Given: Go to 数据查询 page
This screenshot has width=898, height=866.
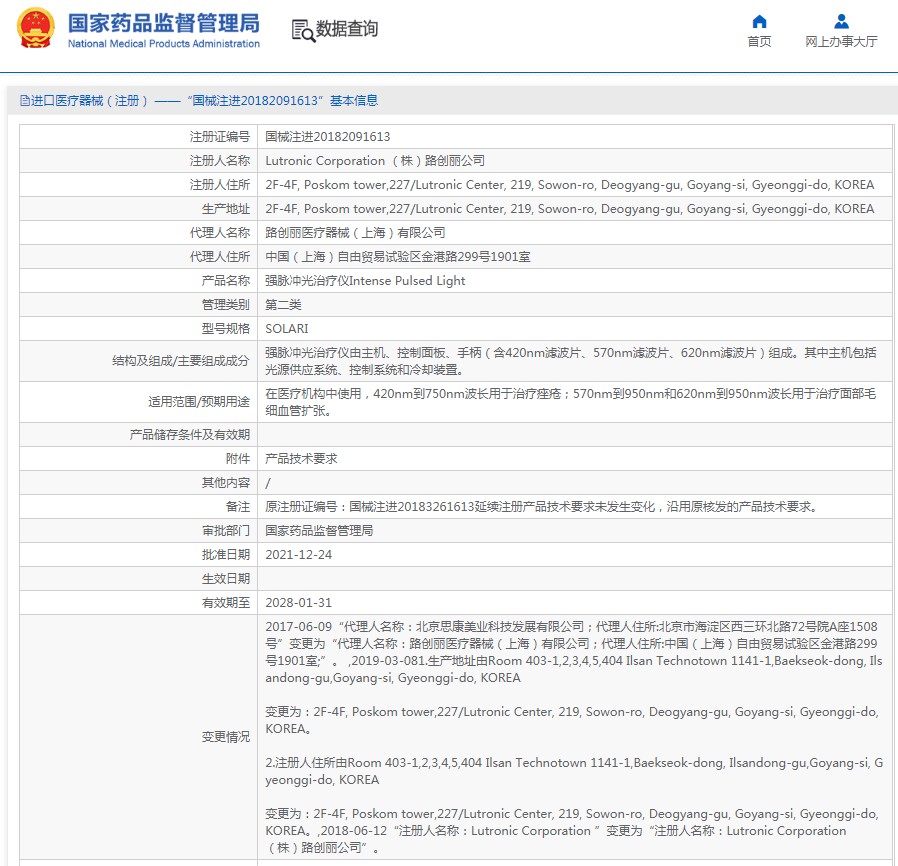Looking at the screenshot, I should point(347,29).
